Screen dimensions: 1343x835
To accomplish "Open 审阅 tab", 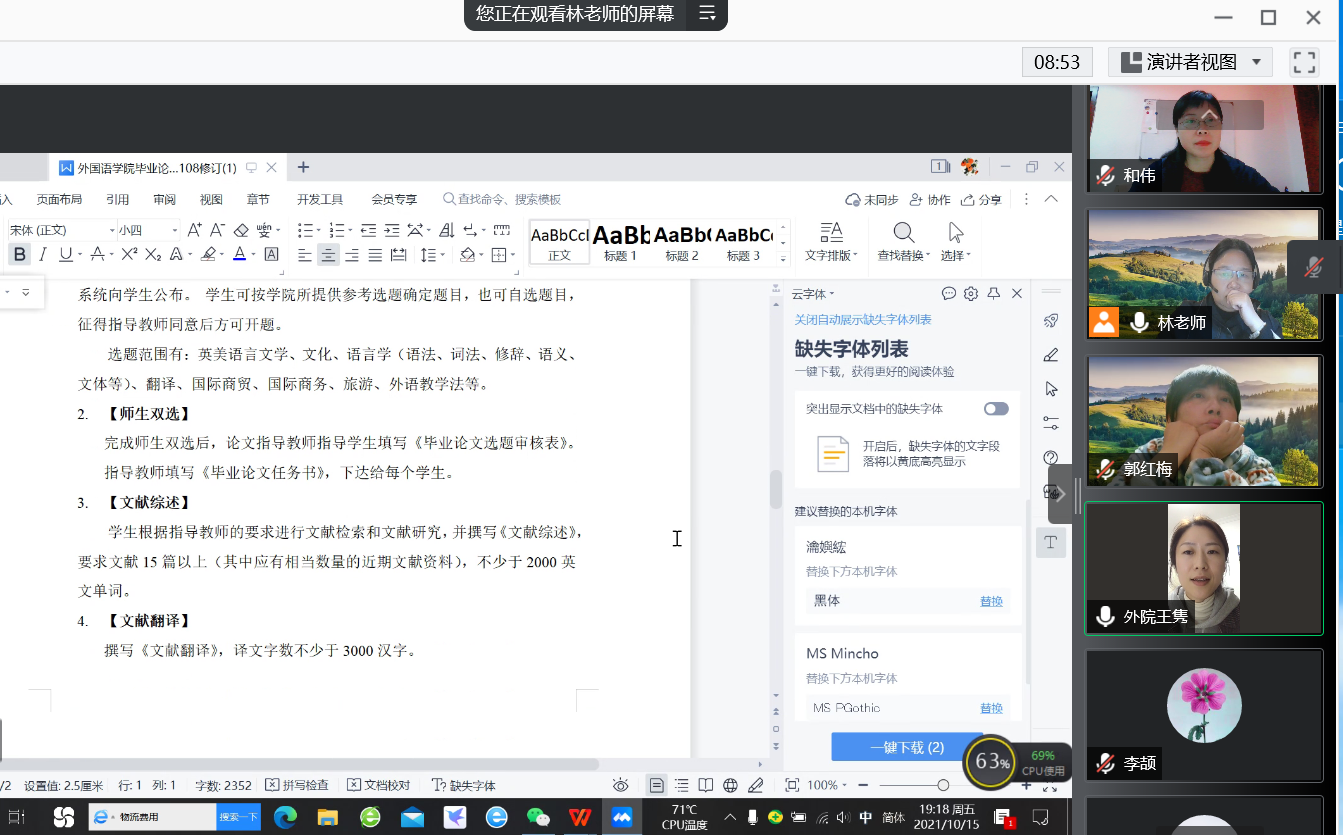I will [164, 199].
